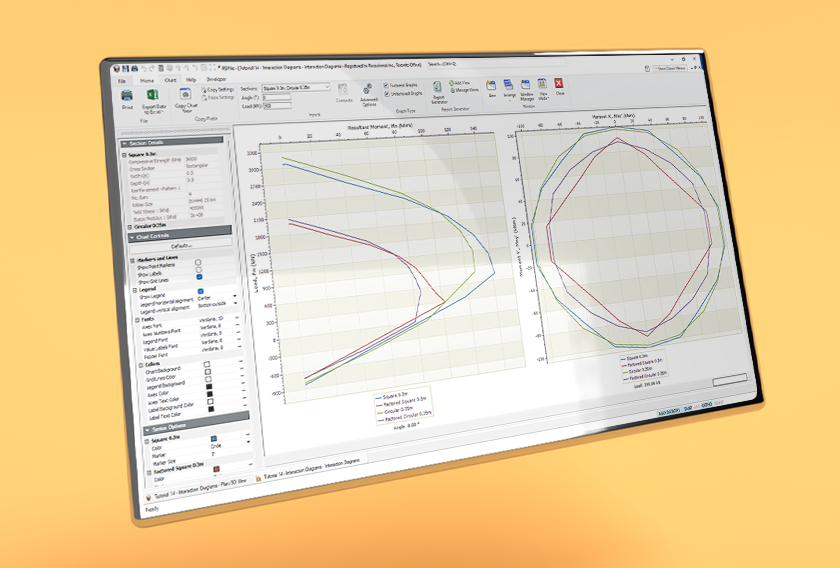840x568 pixels.
Task: Uncheck the Show Grid Lines checkbox
Action: click(199, 277)
